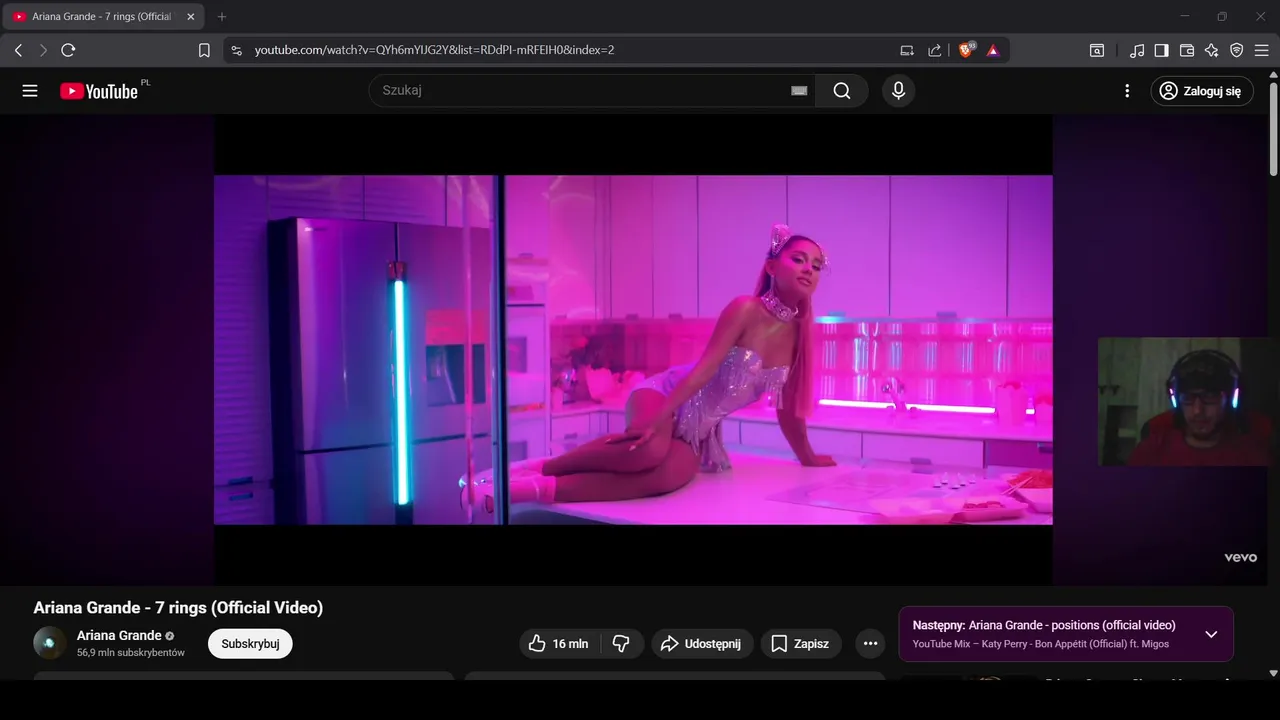Click the Zapisz save button
1280x720 pixels.
pos(800,644)
